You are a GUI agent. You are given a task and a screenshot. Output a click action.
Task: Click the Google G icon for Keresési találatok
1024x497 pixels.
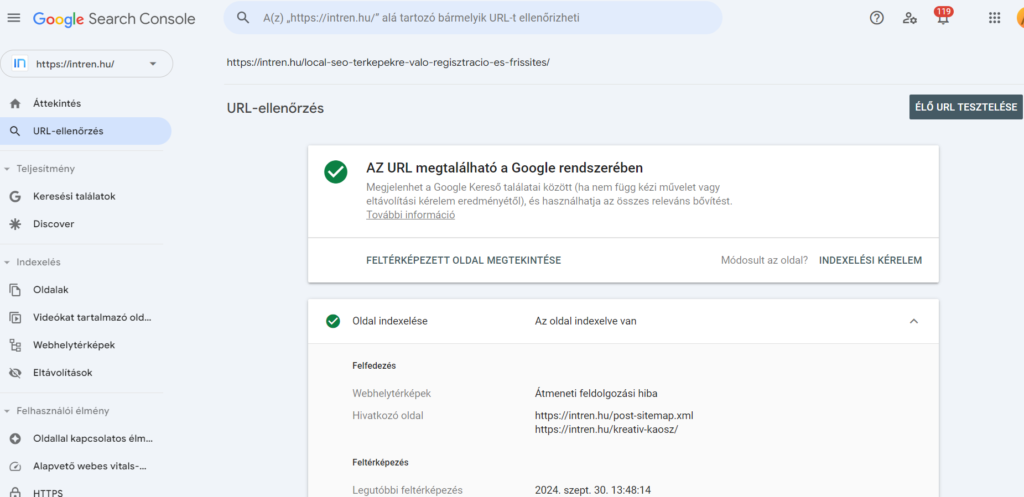pos(15,197)
